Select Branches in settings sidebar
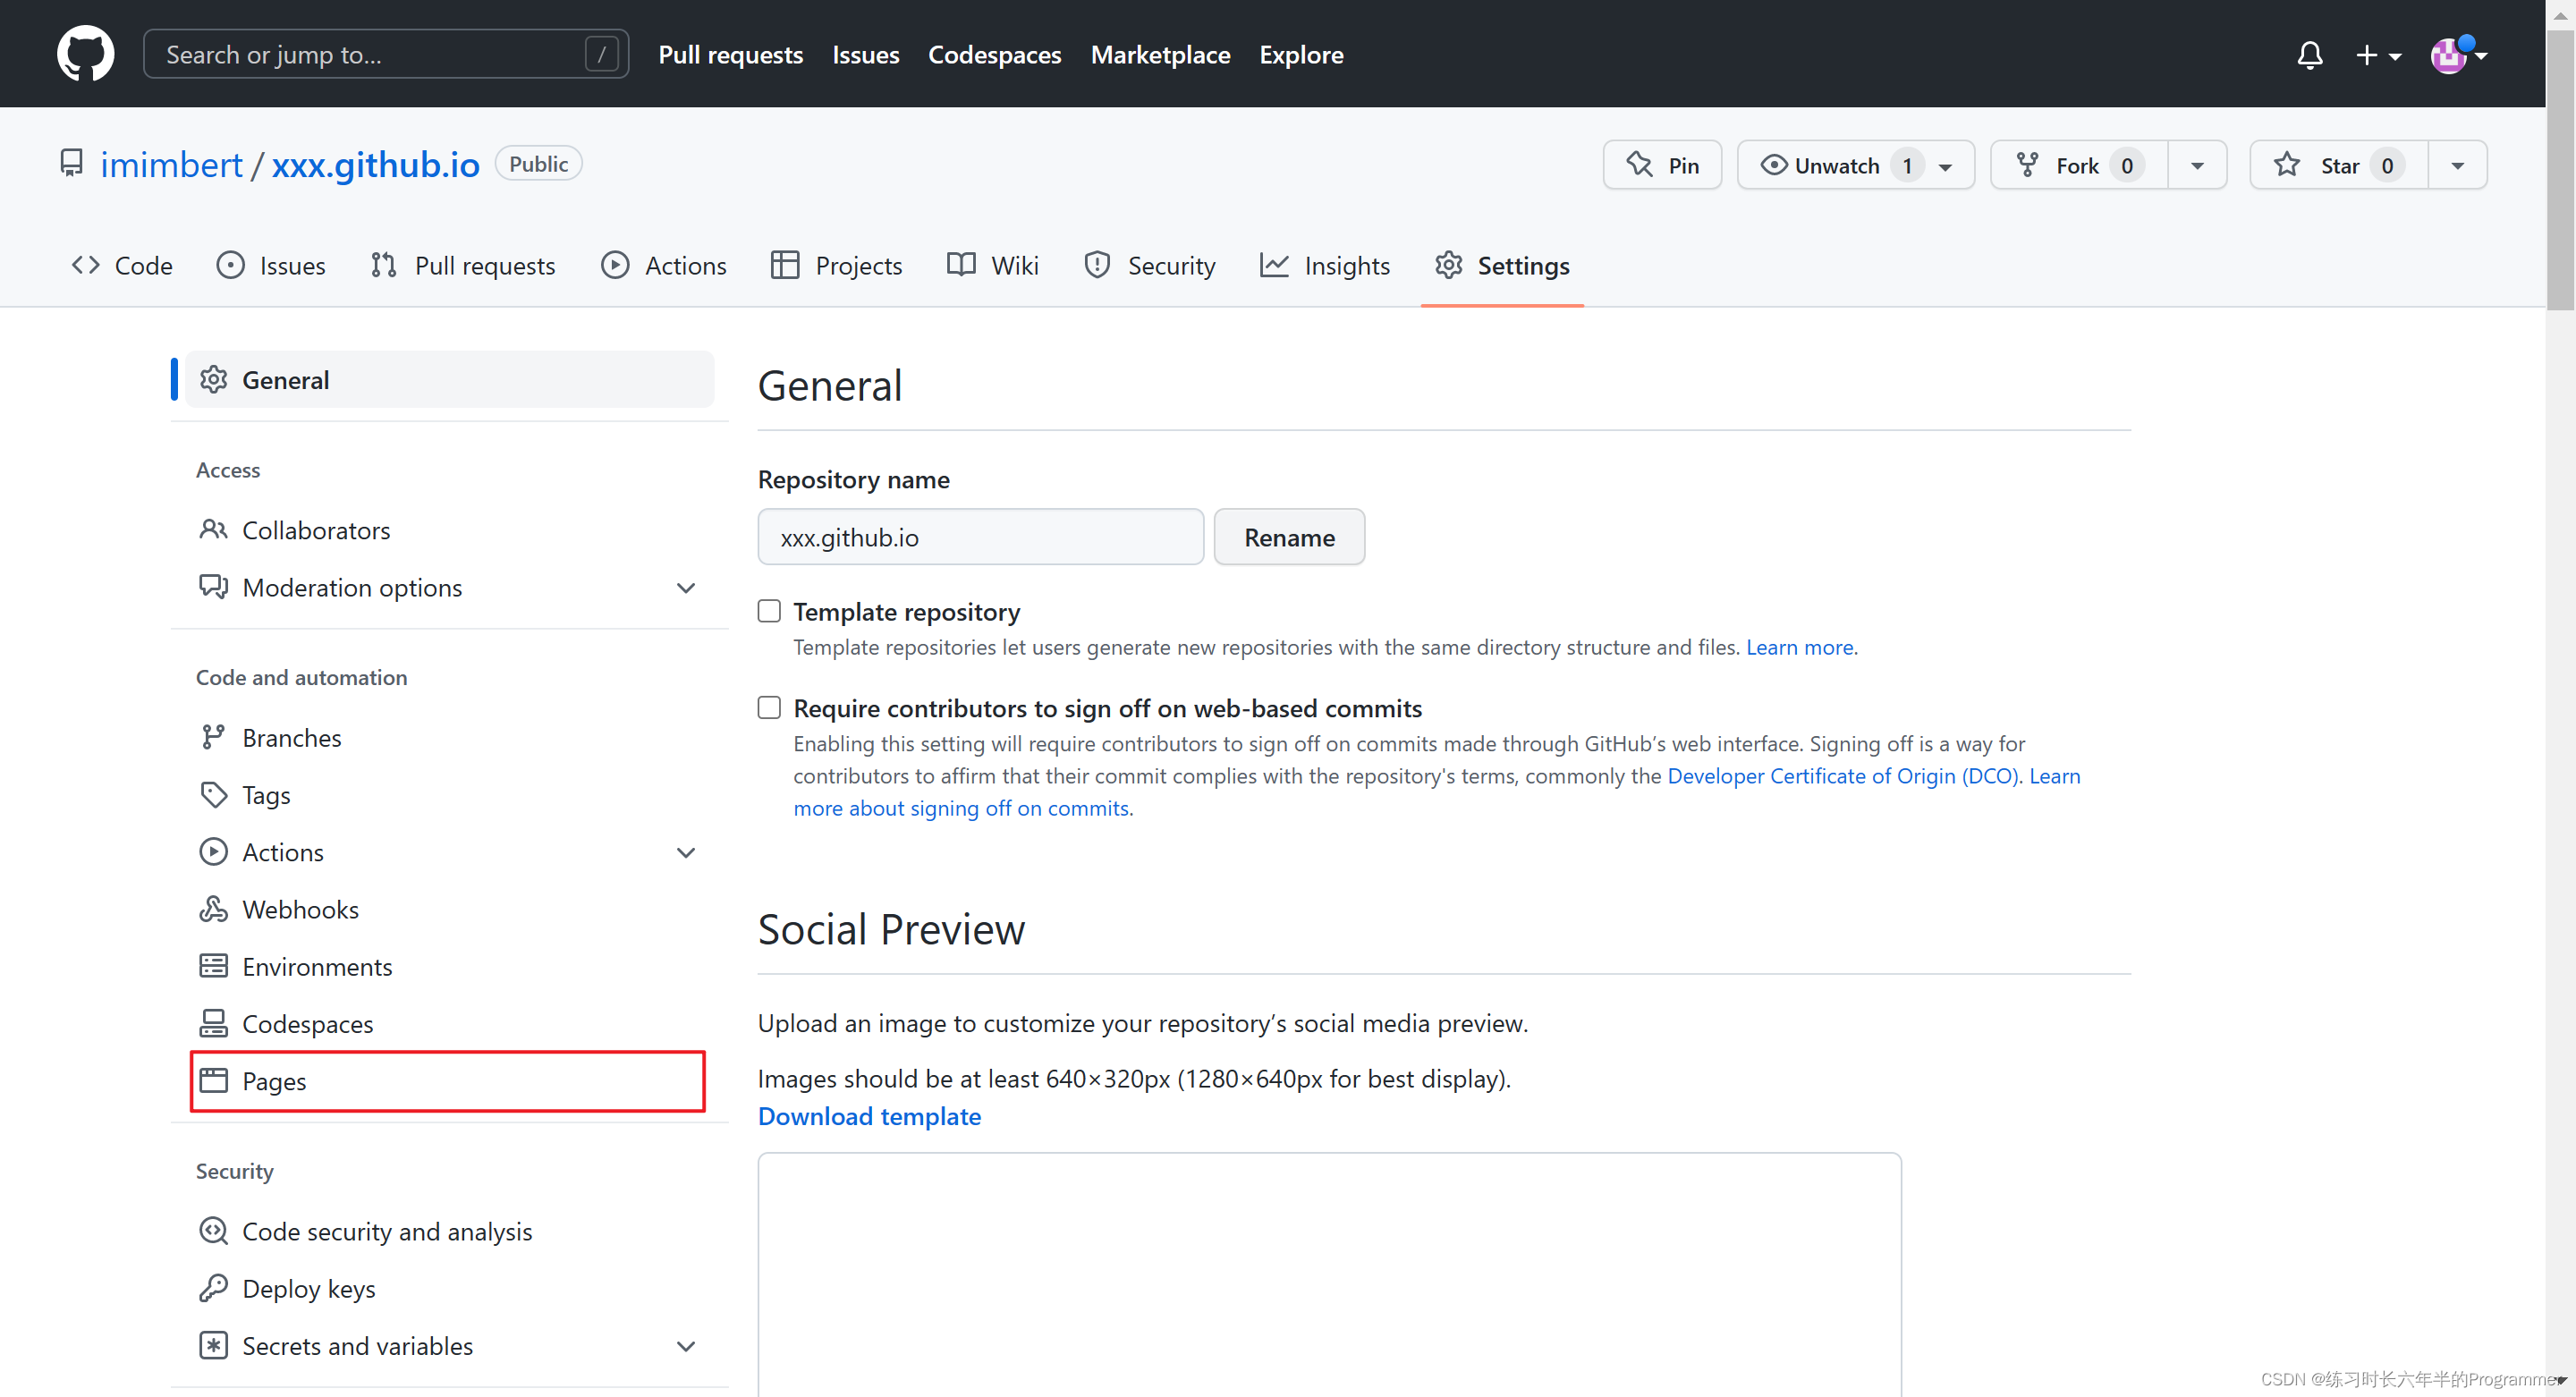Viewport: 2576px width, 1397px height. [x=291, y=737]
